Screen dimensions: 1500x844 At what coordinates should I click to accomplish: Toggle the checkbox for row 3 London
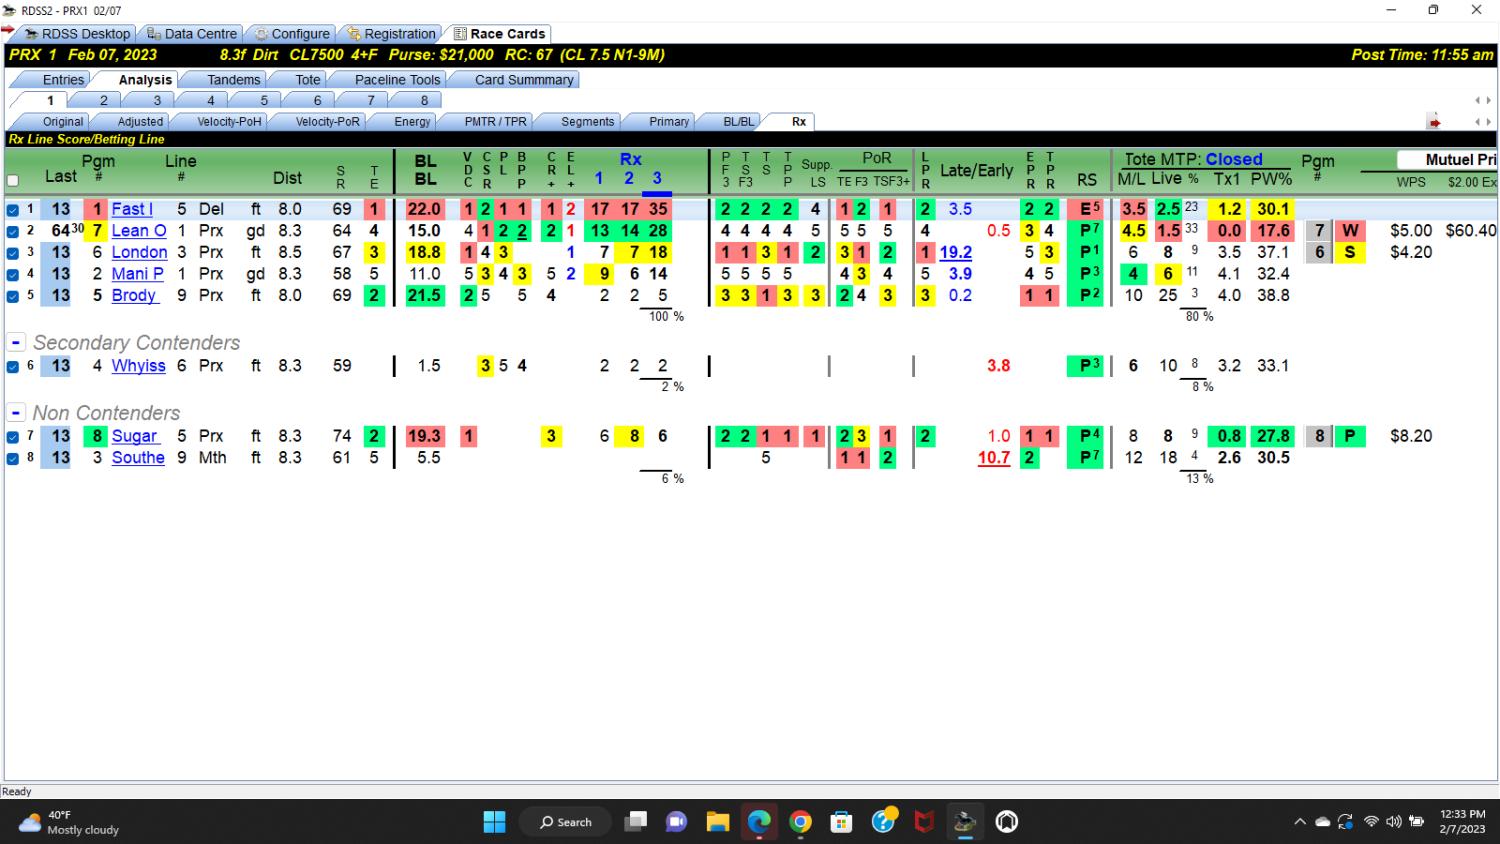point(13,253)
